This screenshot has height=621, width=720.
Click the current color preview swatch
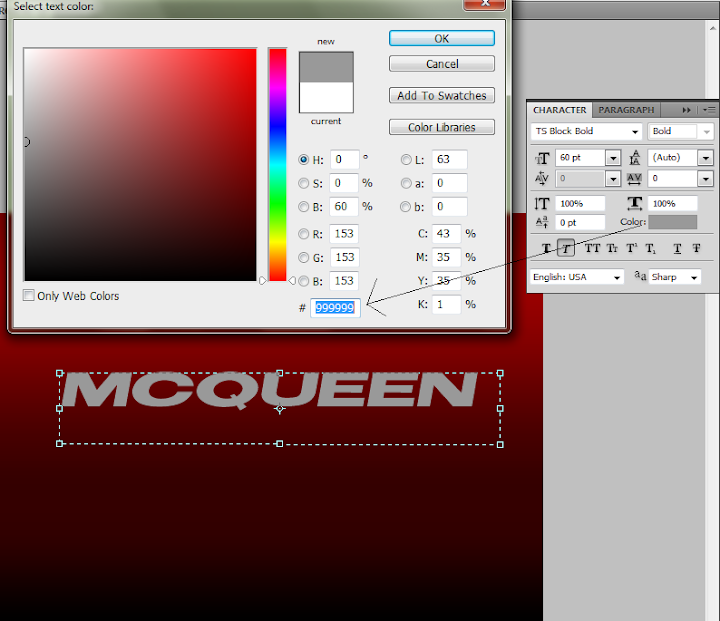[x=326, y=97]
